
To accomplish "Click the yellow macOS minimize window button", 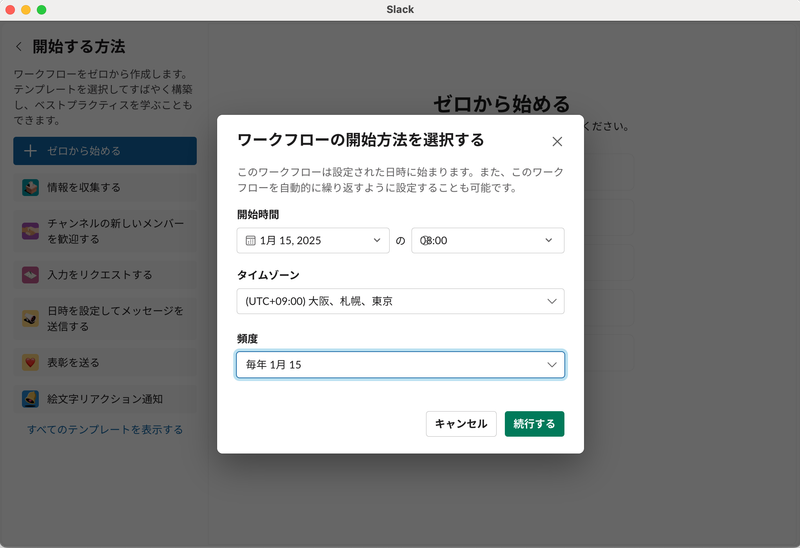I will (x=26, y=10).
